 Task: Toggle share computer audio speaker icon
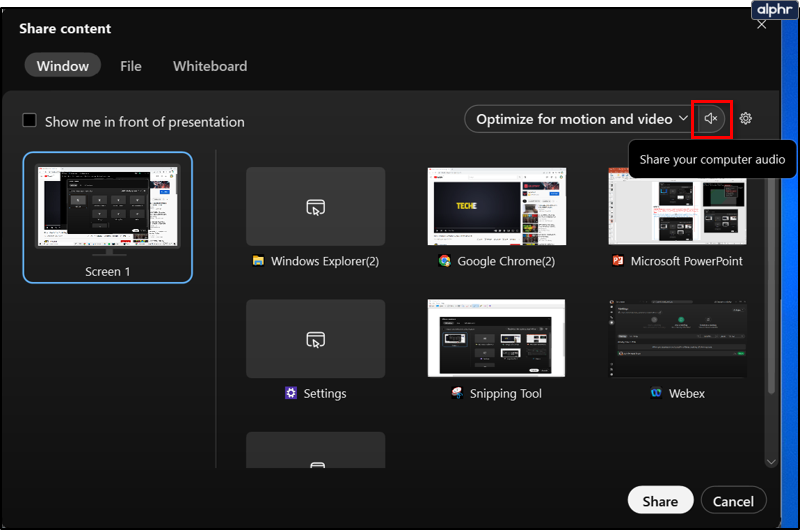(711, 119)
